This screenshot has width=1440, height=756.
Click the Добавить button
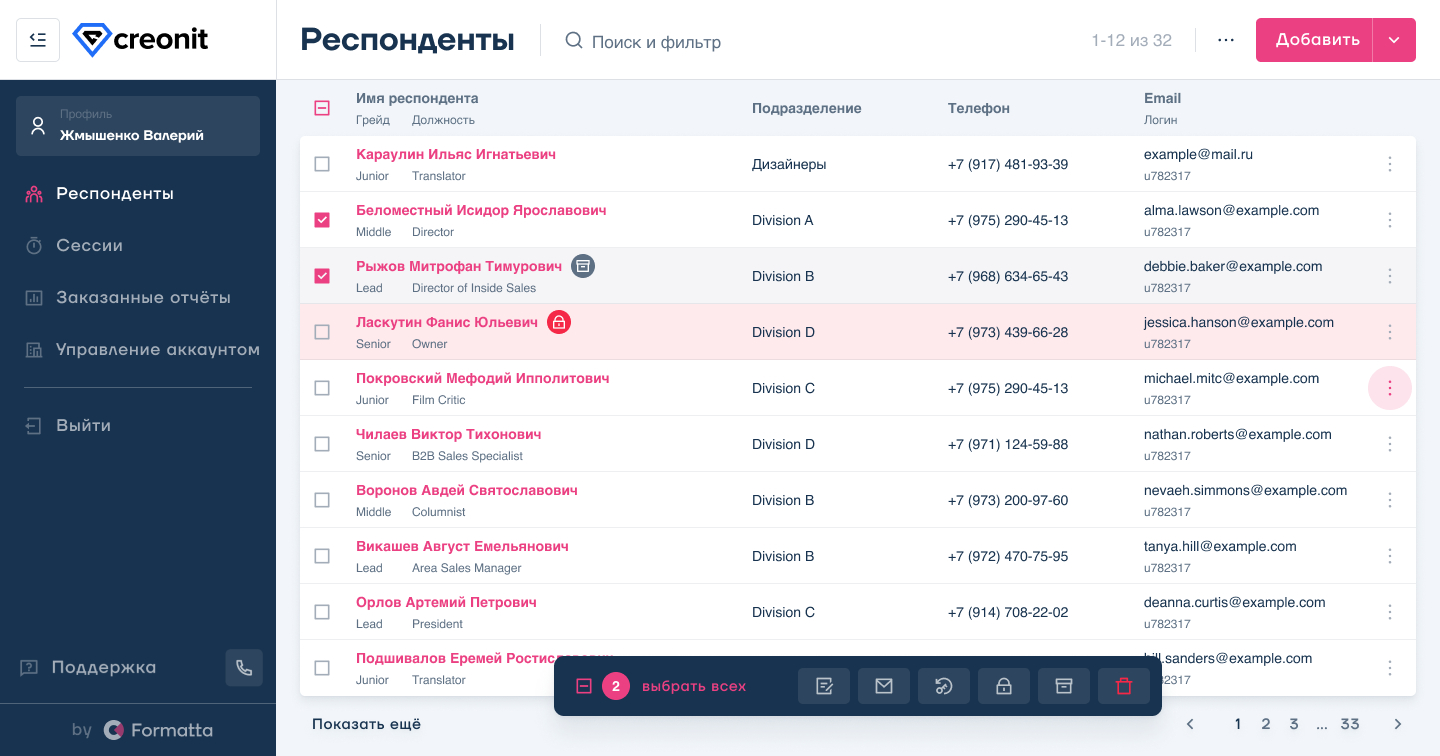[x=1317, y=40]
